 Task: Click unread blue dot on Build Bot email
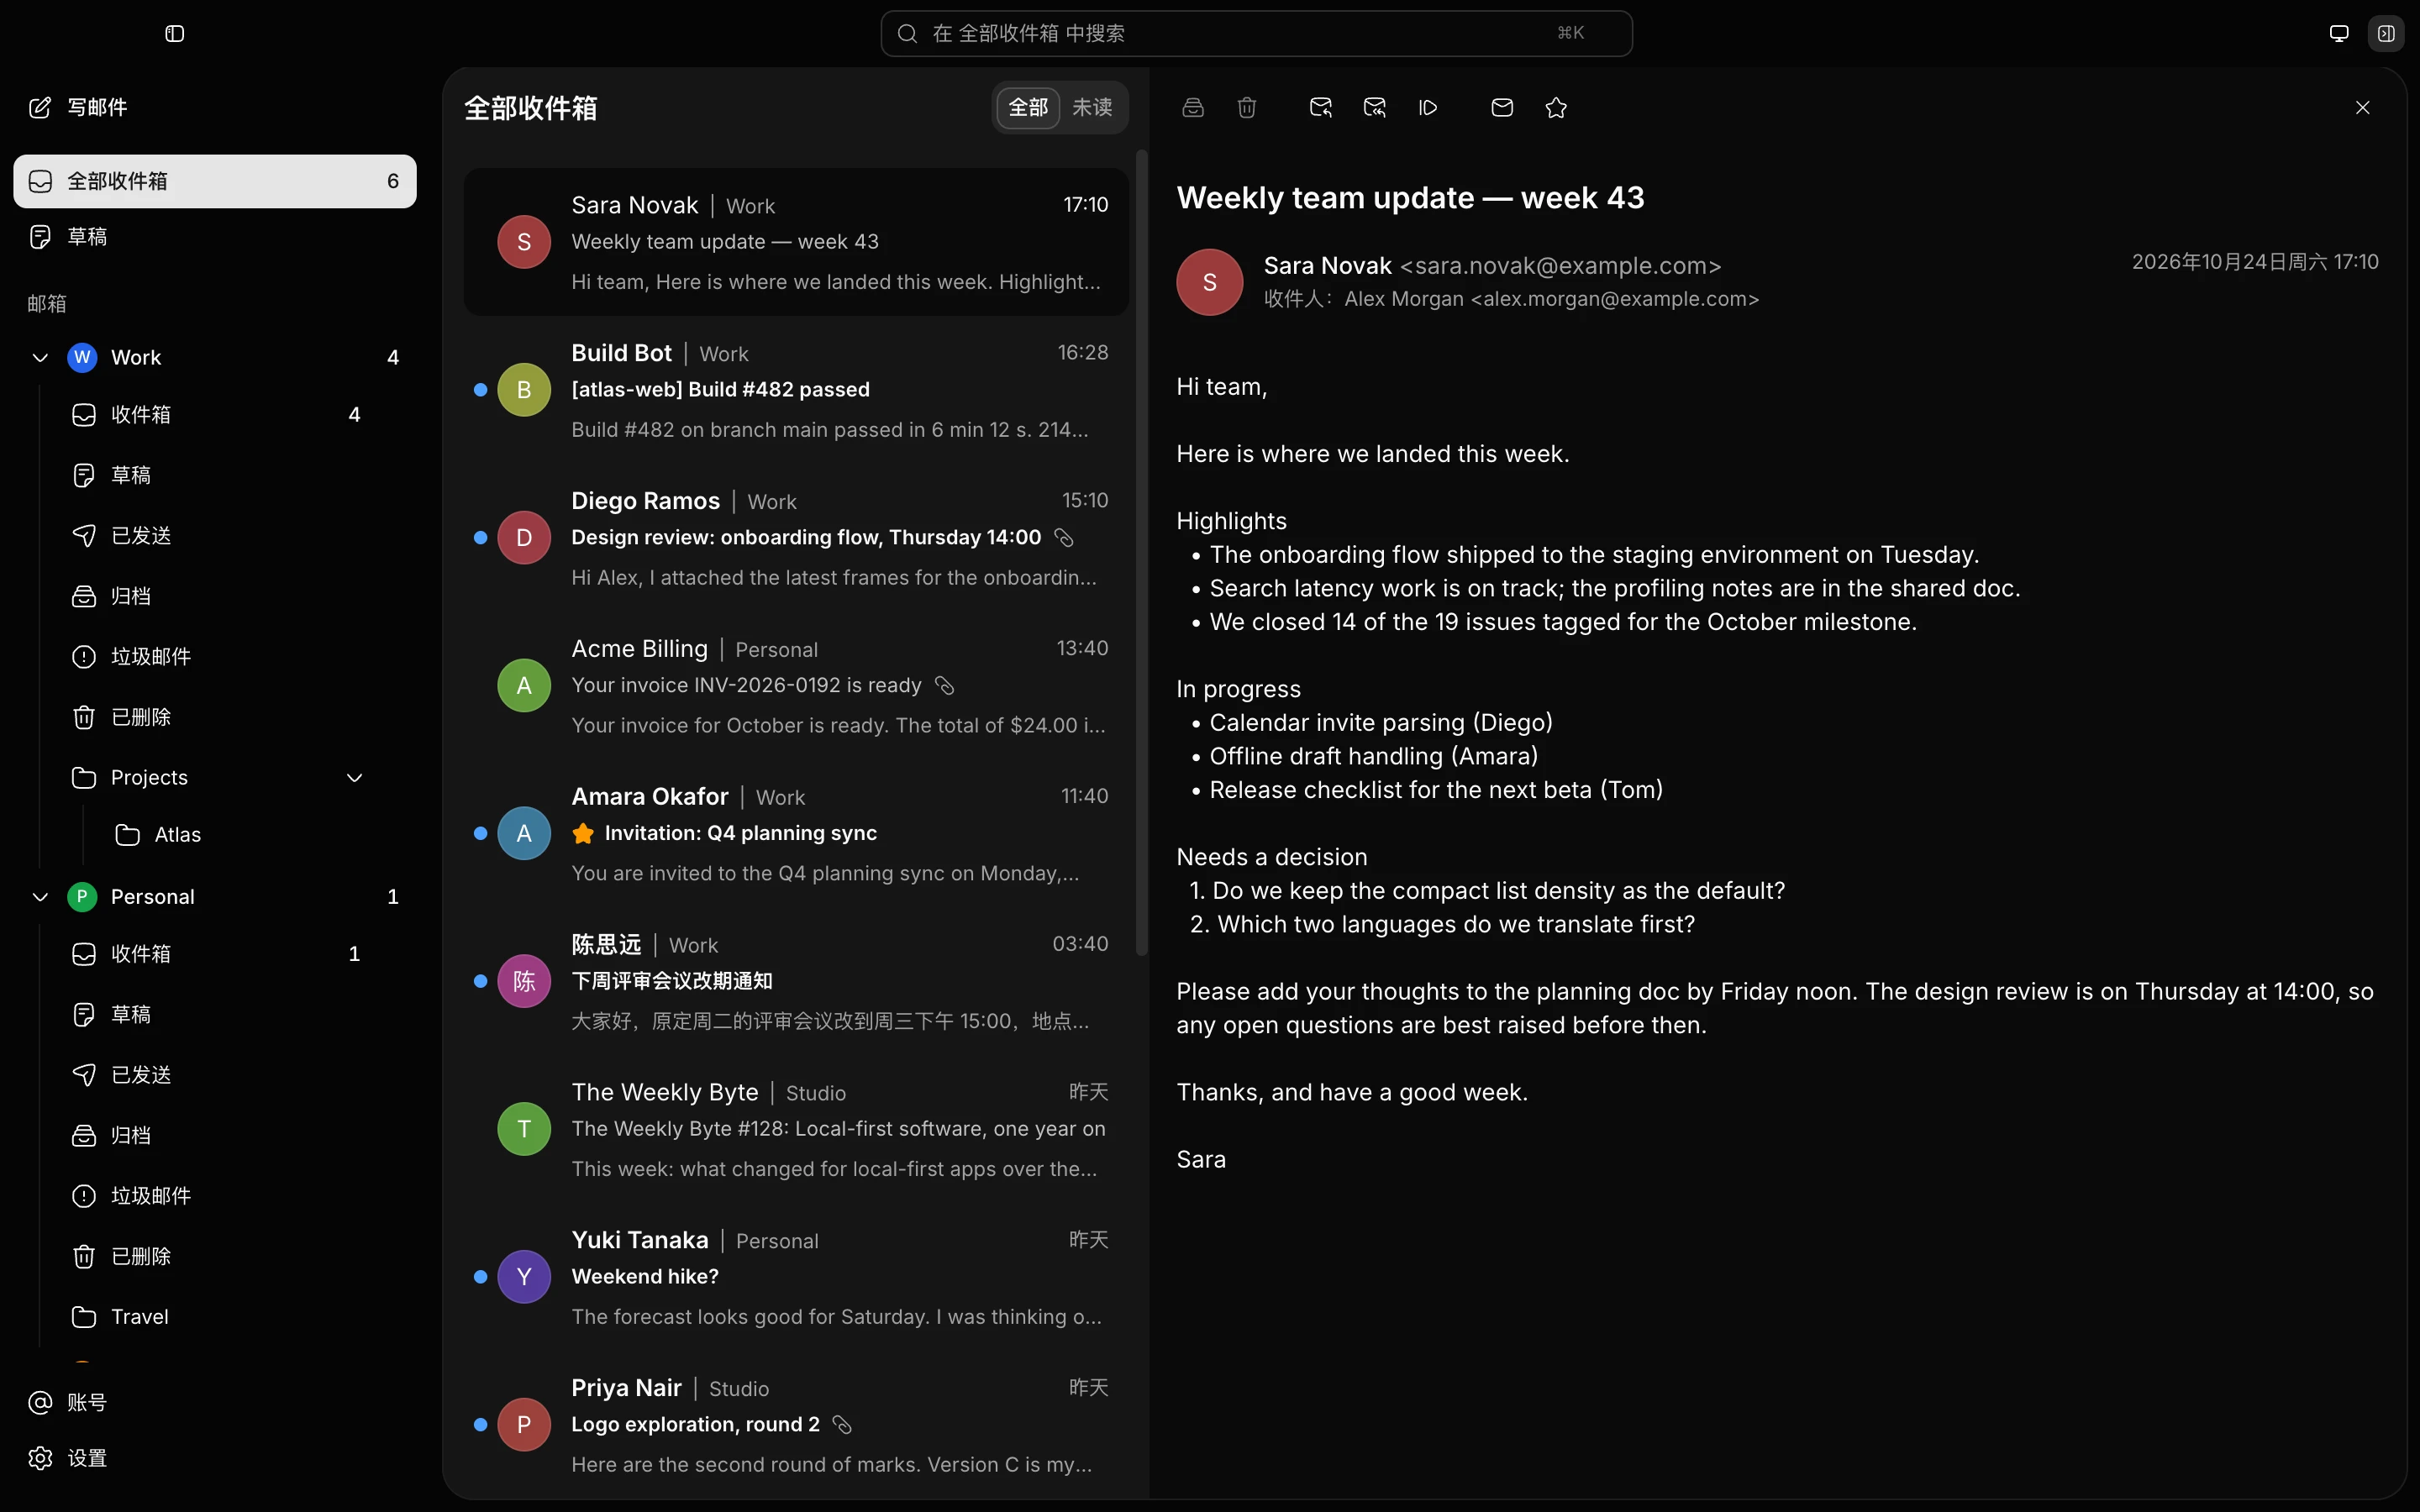click(x=480, y=390)
